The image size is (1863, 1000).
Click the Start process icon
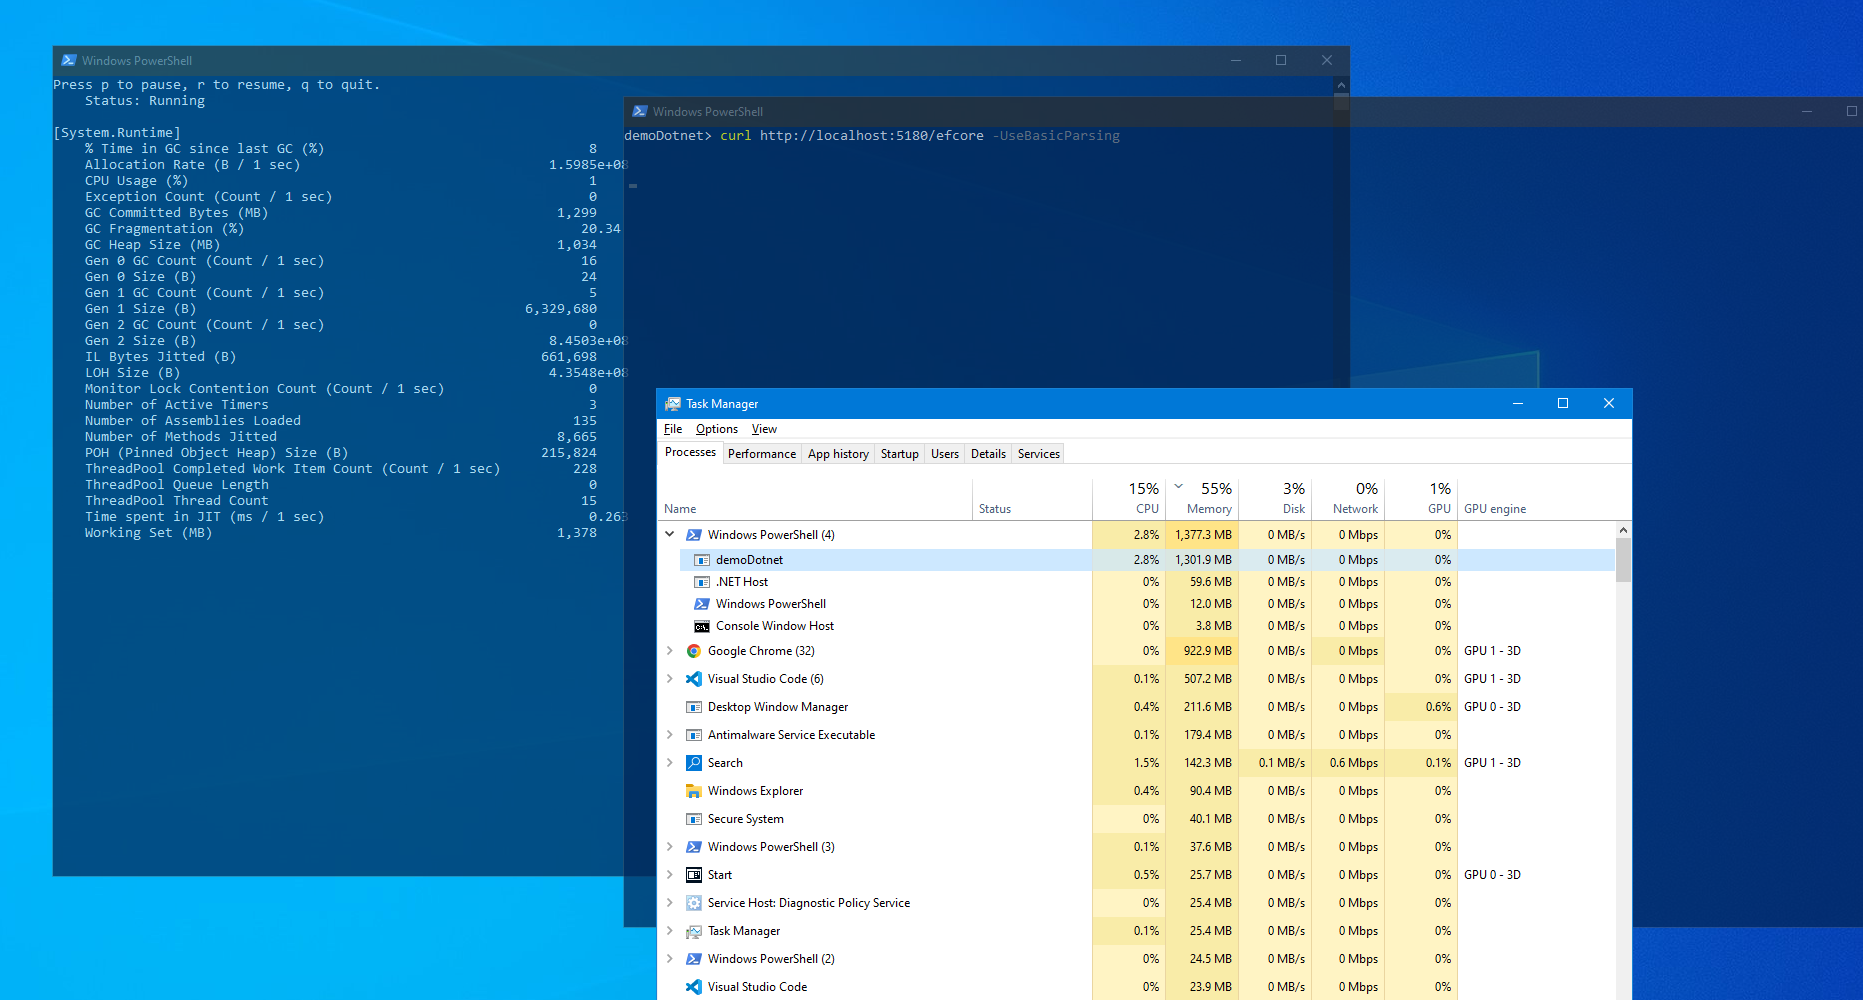pyautogui.click(x=694, y=875)
